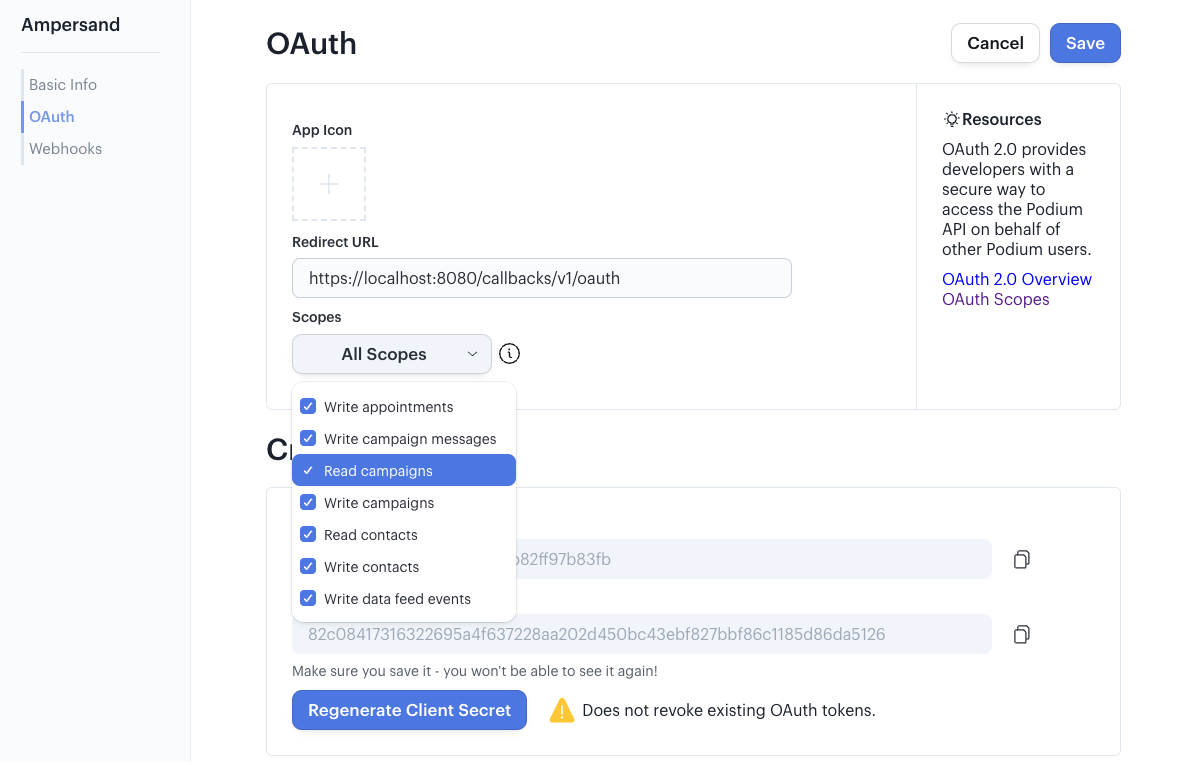Toggle the Read contacts checkbox

point(308,535)
